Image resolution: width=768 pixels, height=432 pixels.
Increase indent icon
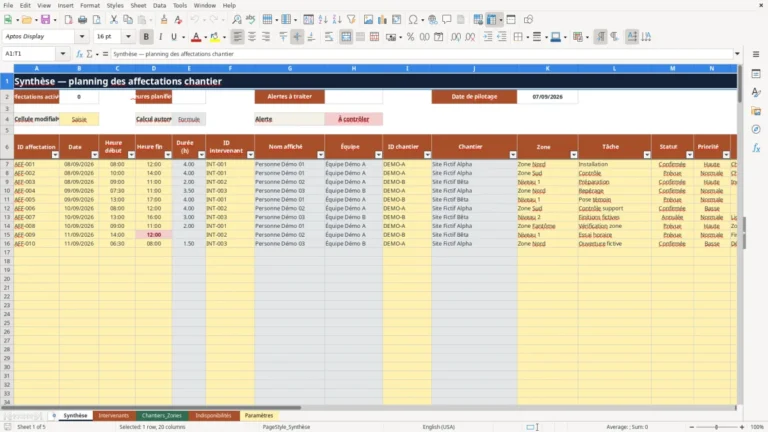pos(488,37)
